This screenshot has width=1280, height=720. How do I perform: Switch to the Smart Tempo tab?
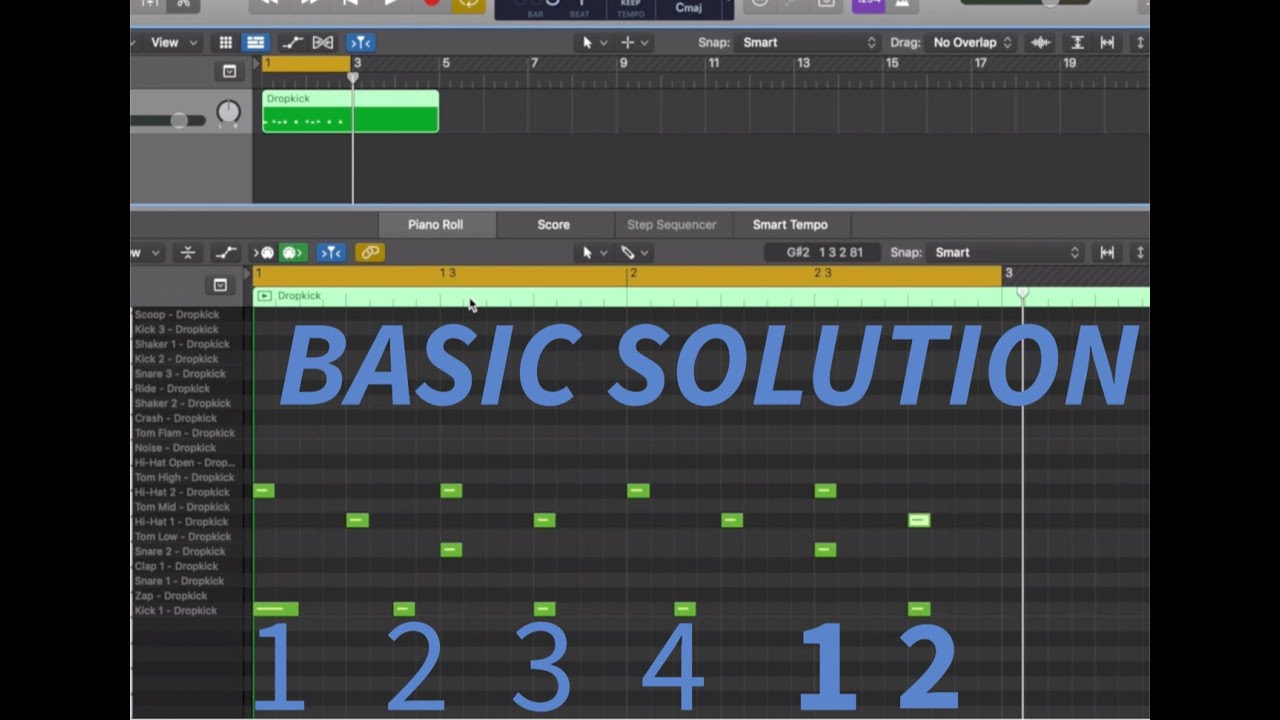790,225
